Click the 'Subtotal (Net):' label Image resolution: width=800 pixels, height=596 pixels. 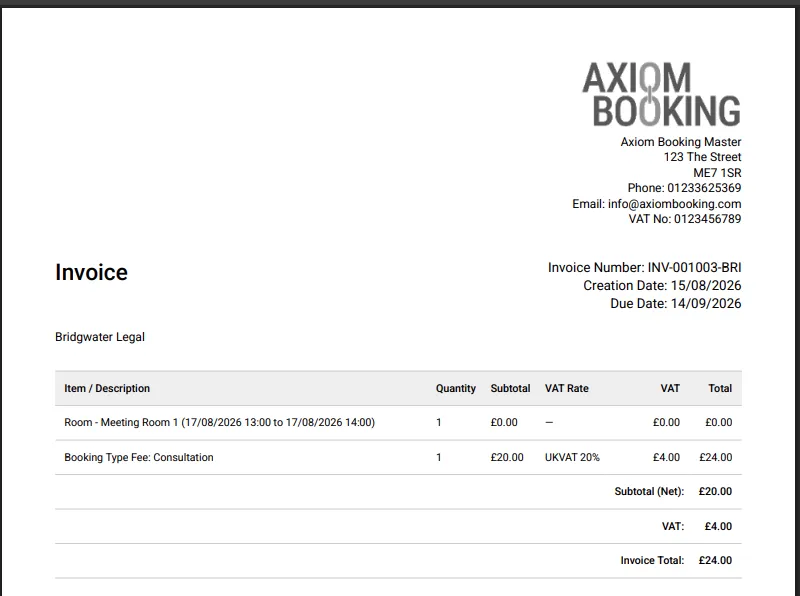(x=649, y=491)
